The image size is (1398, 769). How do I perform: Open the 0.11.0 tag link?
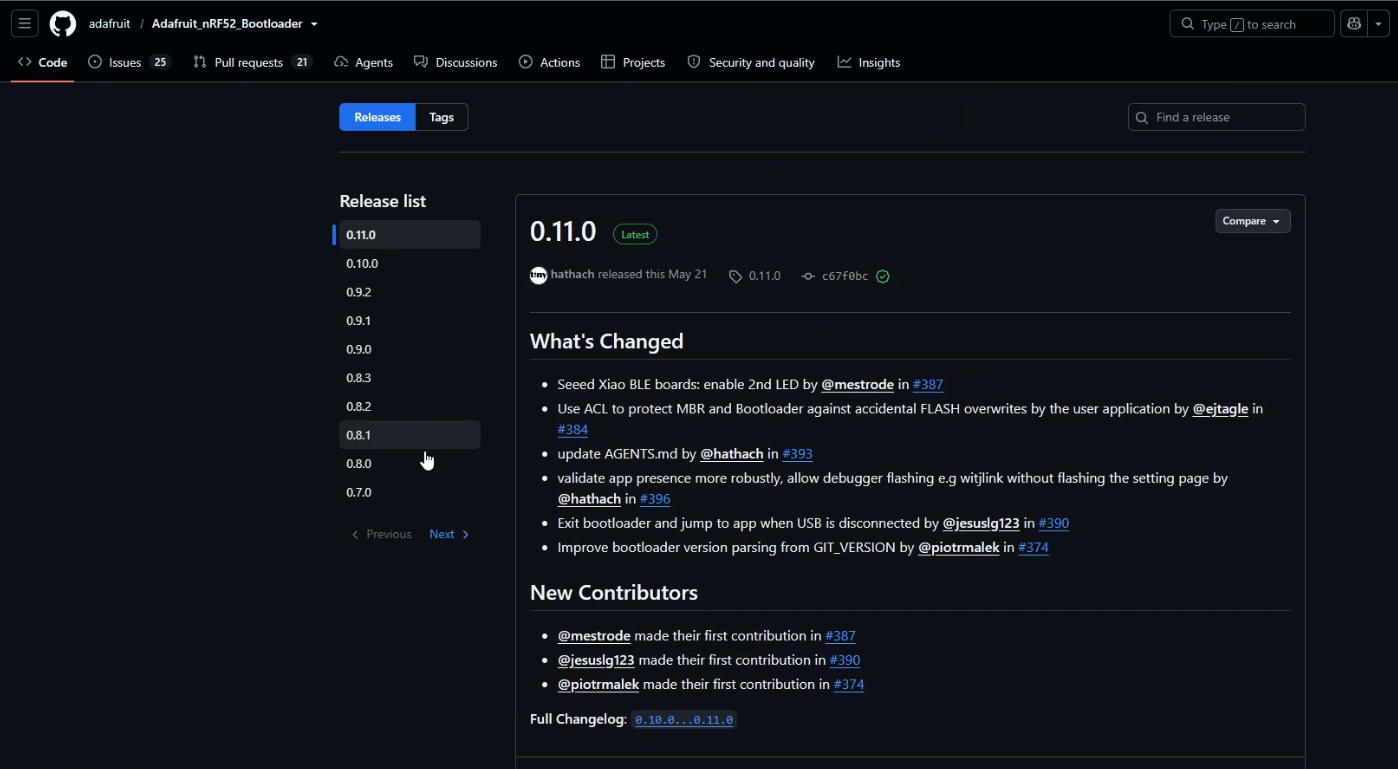click(755, 276)
